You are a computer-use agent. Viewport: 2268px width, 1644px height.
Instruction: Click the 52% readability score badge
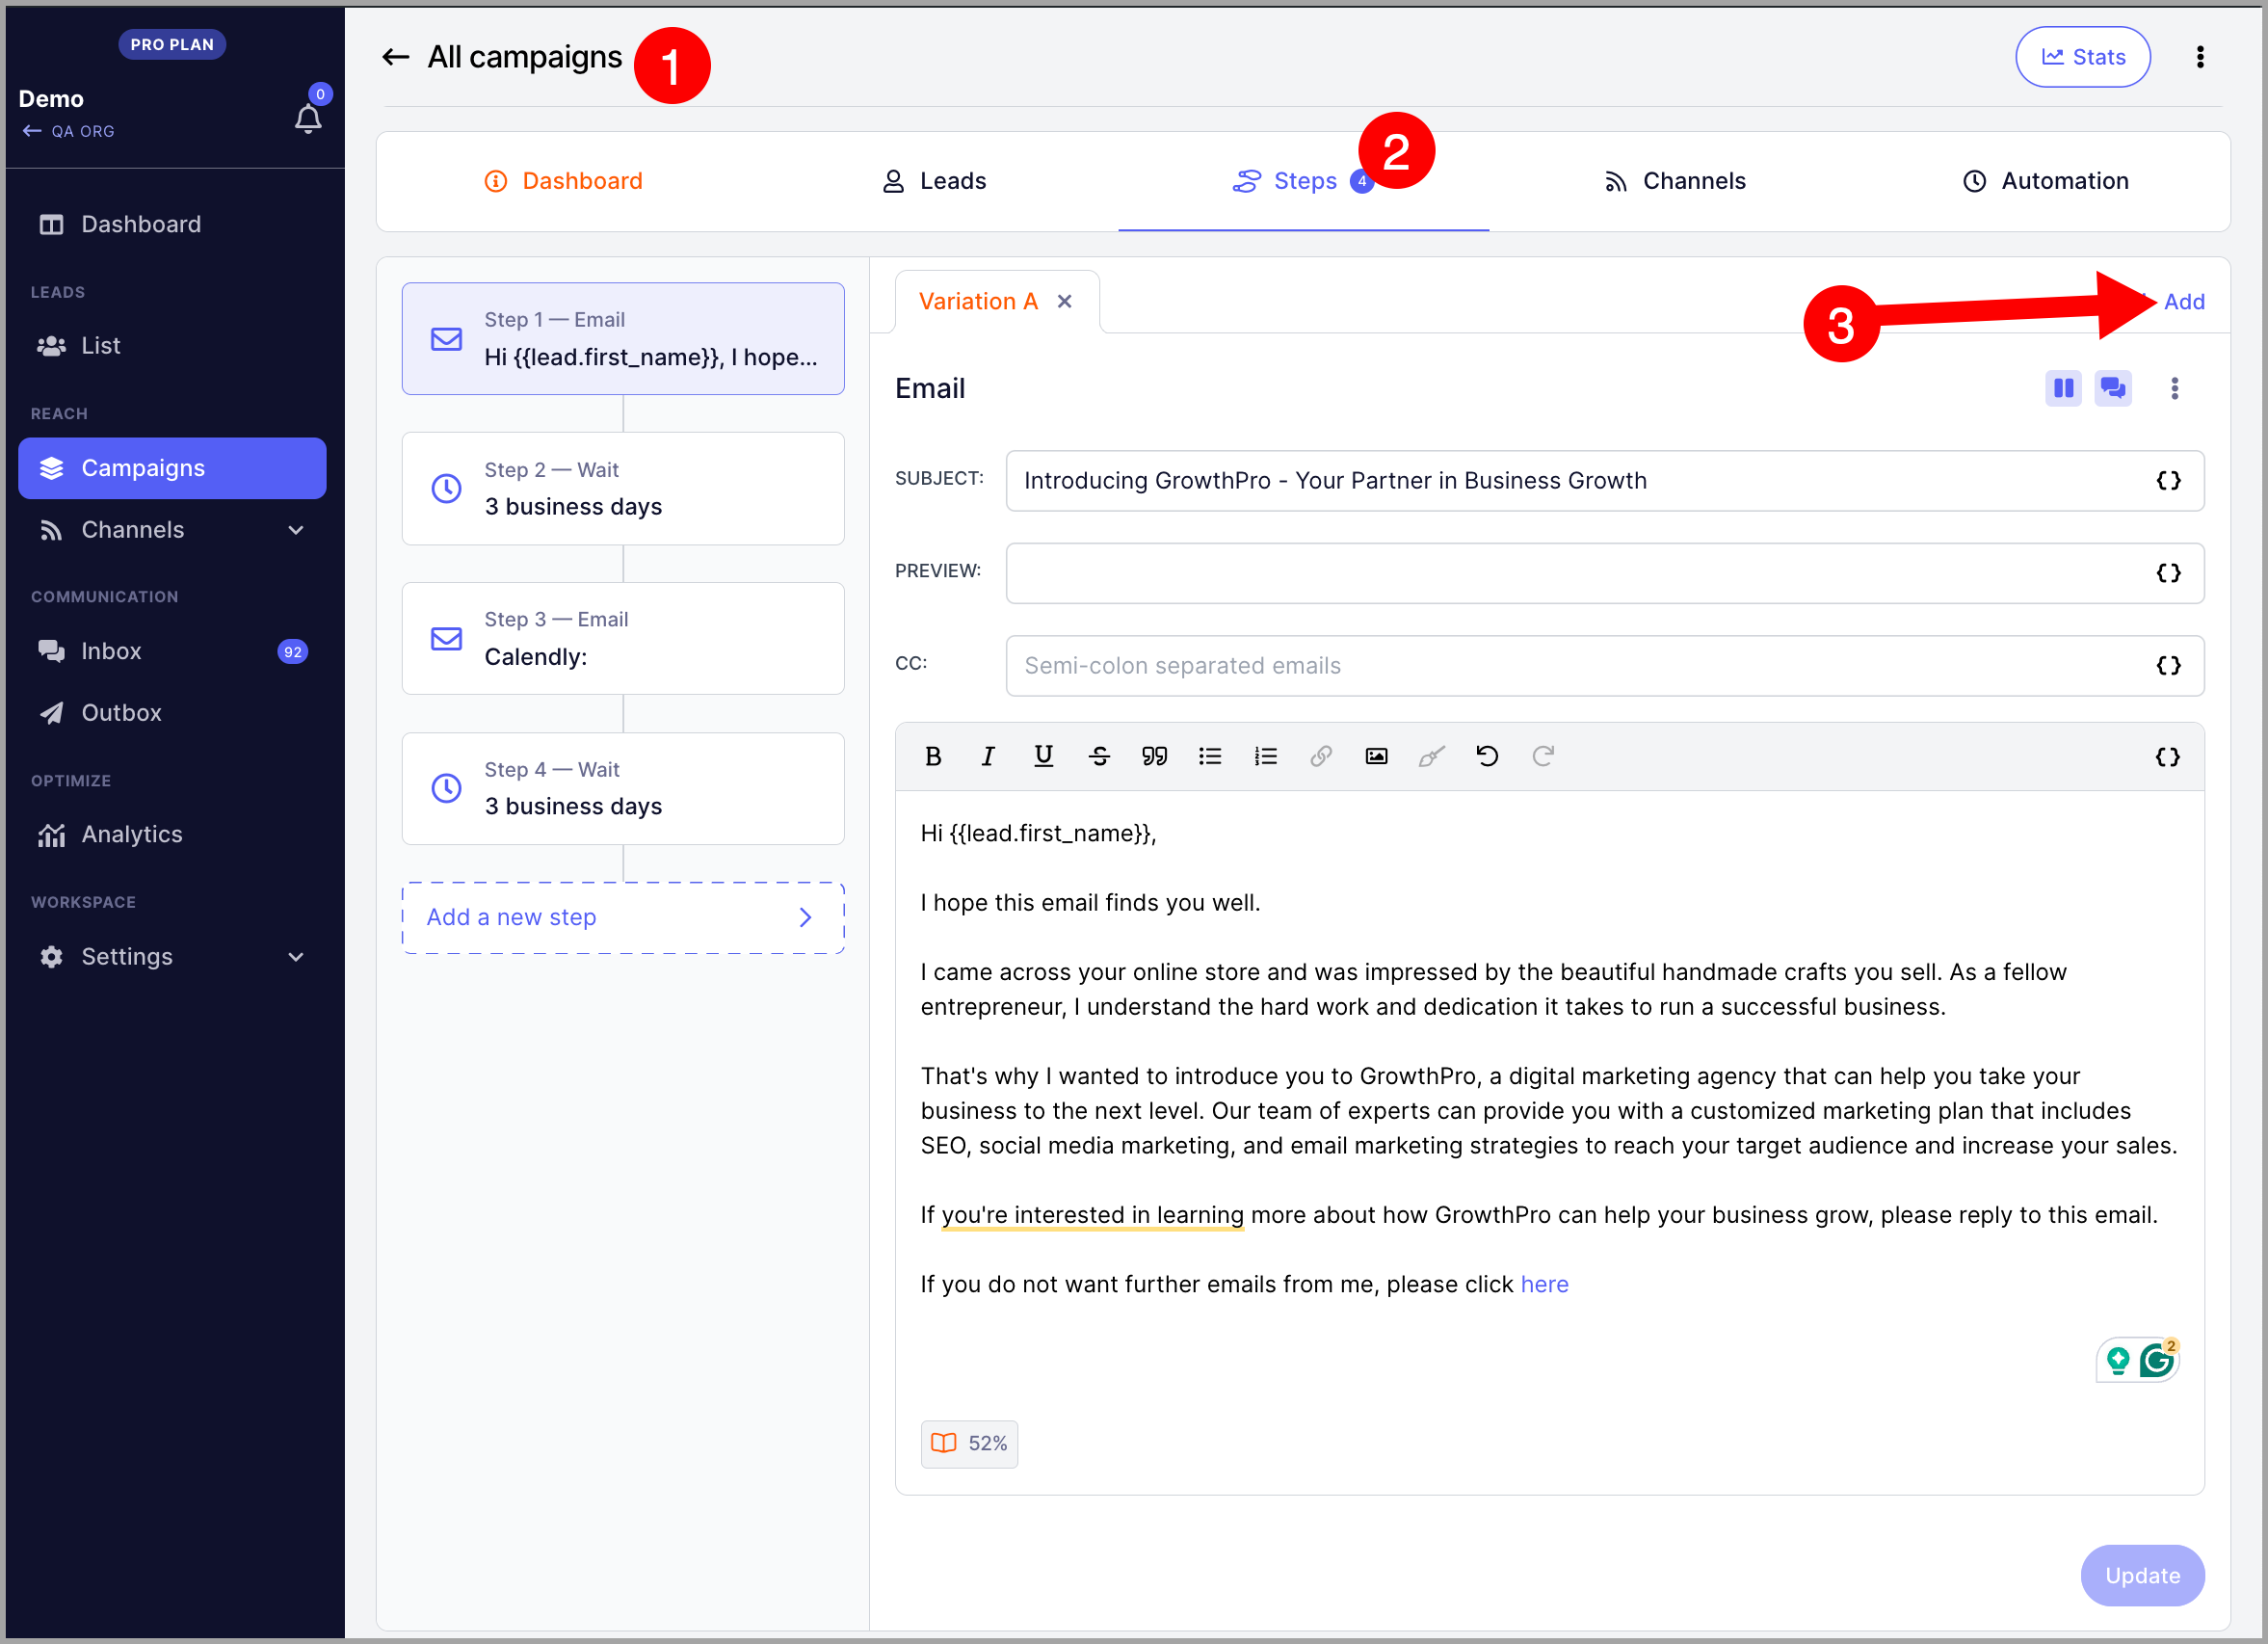point(969,1444)
